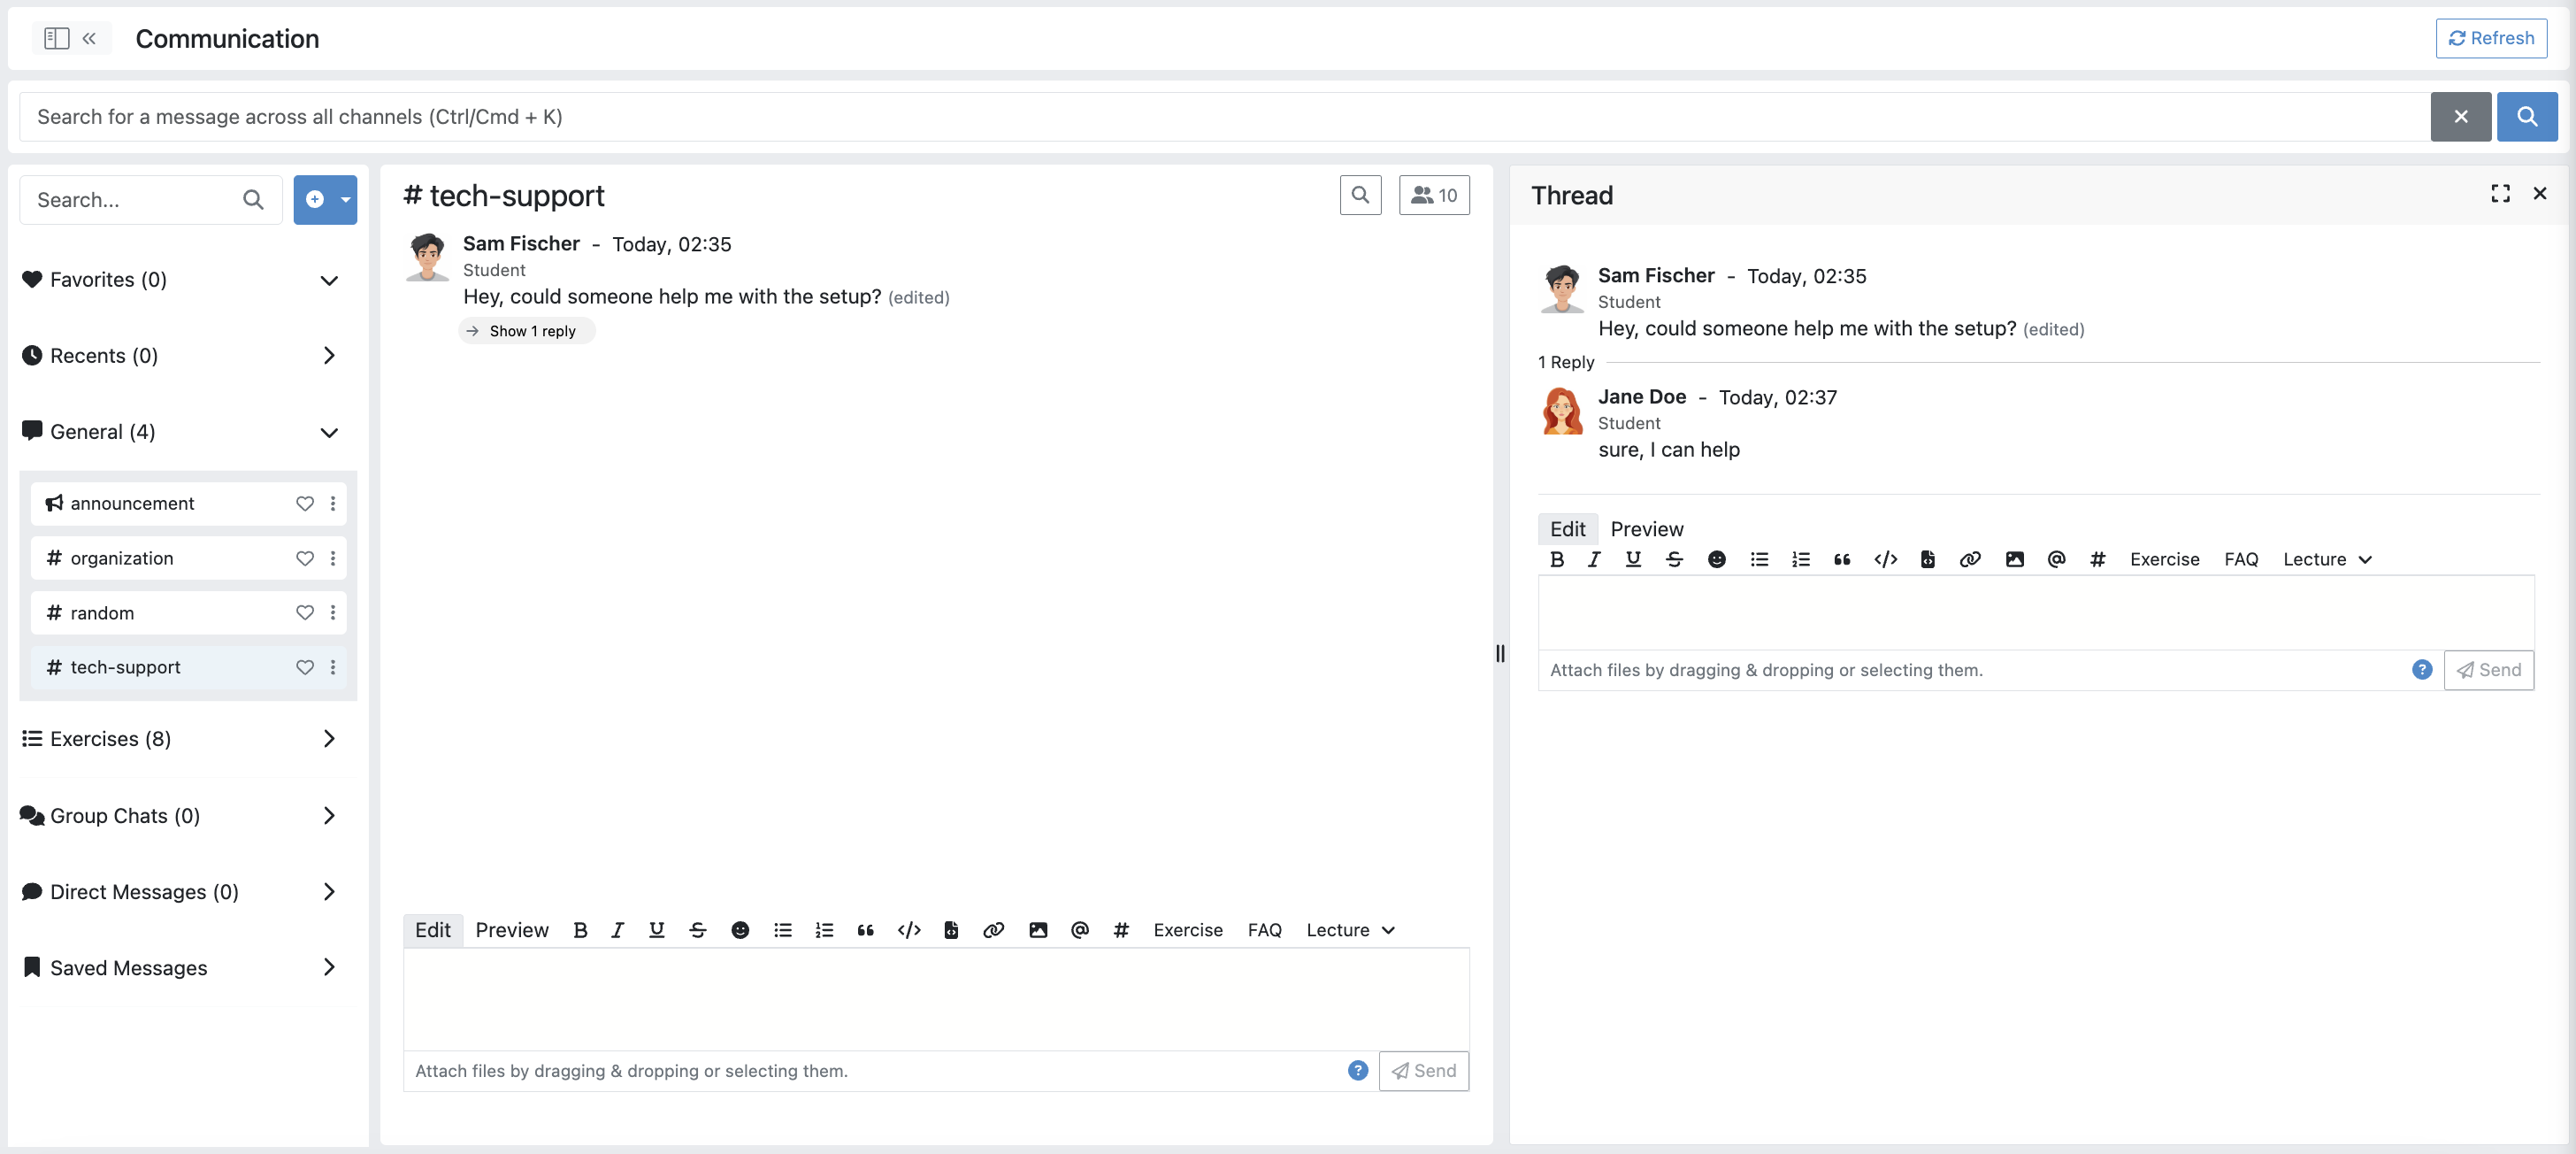This screenshot has width=2576, height=1154.
Task: Favorite the announcement channel
Action: pyautogui.click(x=305, y=503)
